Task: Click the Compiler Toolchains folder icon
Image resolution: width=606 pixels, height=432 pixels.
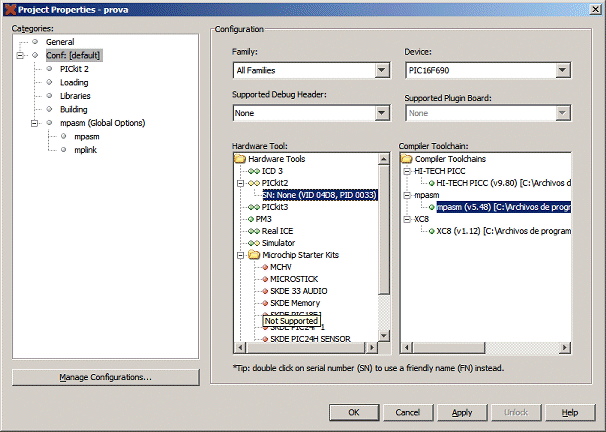Action: [x=406, y=159]
